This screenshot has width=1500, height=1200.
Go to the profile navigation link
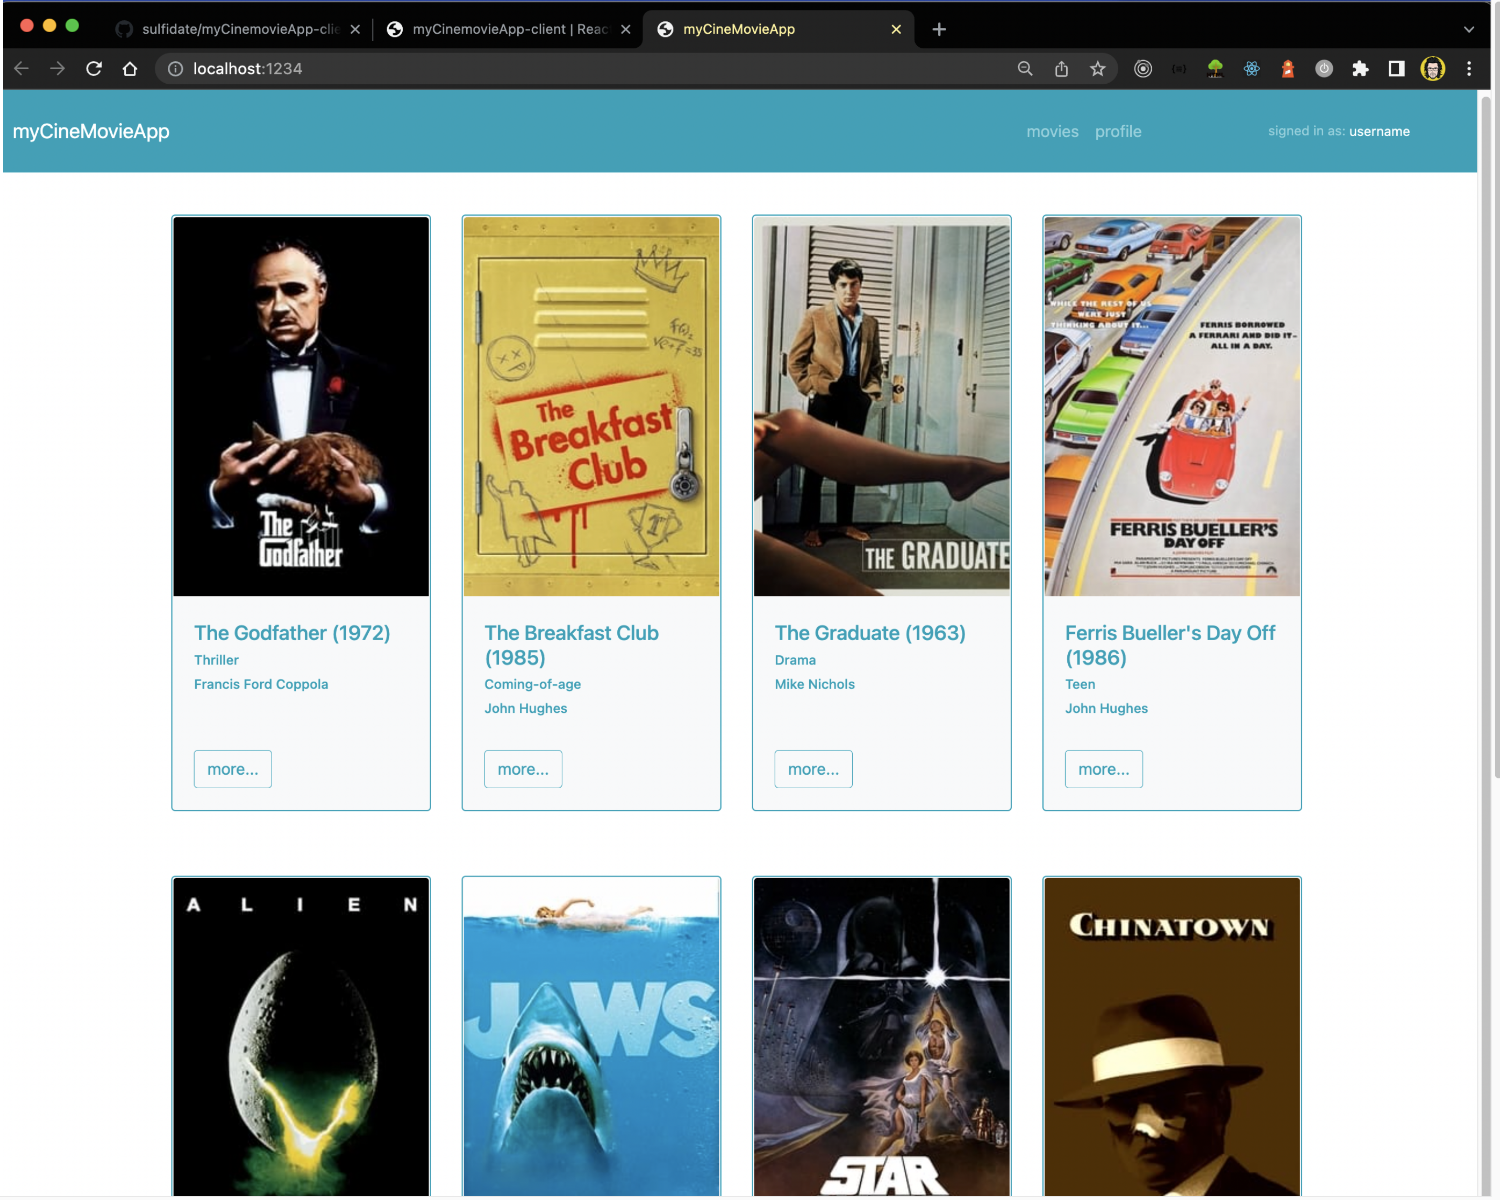pos(1117,132)
